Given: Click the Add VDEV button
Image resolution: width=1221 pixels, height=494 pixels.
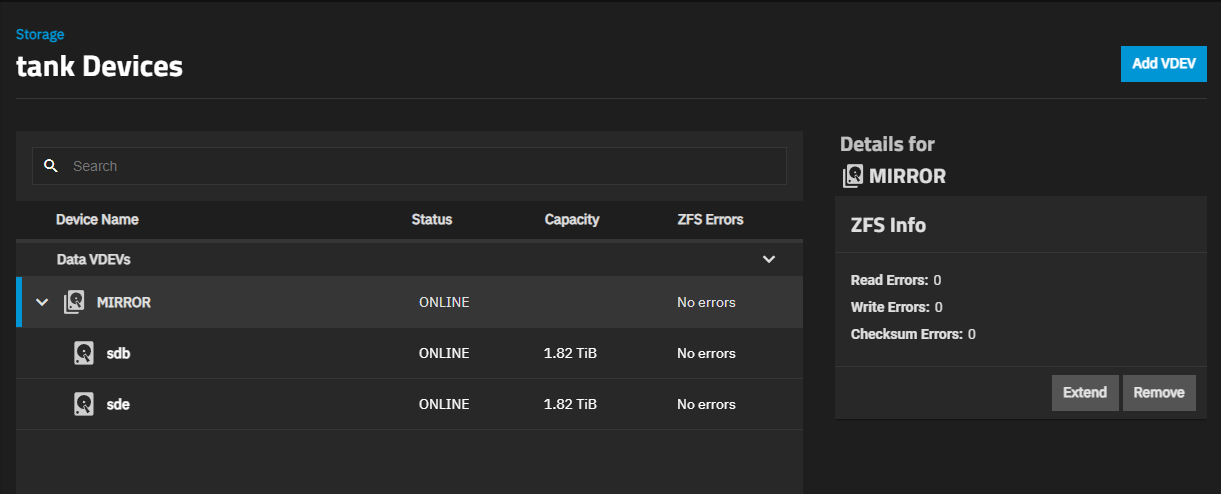Looking at the screenshot, I should [x=1163, y=63].
